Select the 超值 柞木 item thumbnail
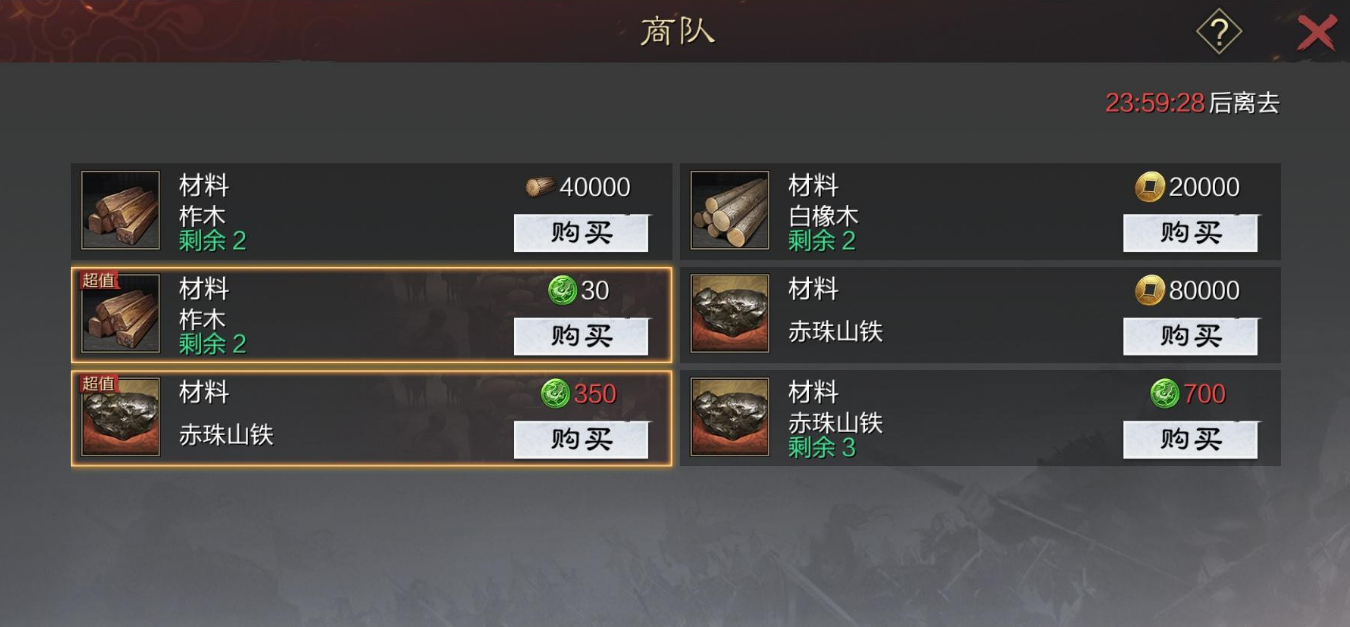Image resolution: width=1350 pixels, height=627 pixels. pyautogui.click(x=120, y=314)
